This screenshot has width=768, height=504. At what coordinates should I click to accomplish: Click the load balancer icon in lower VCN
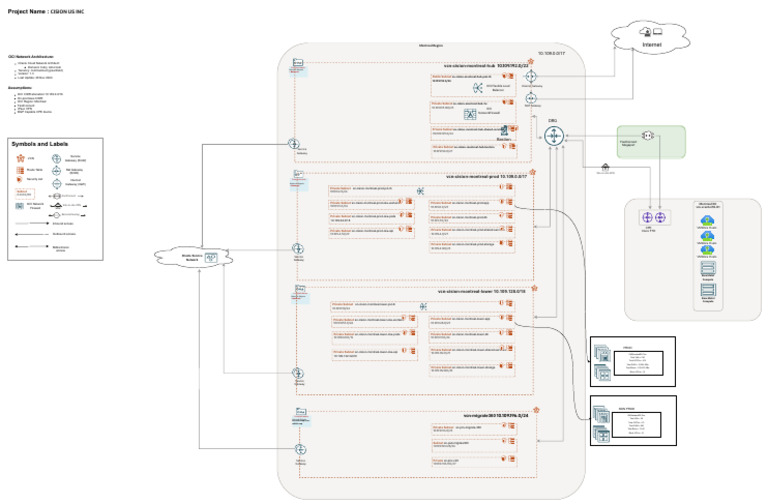423,307
